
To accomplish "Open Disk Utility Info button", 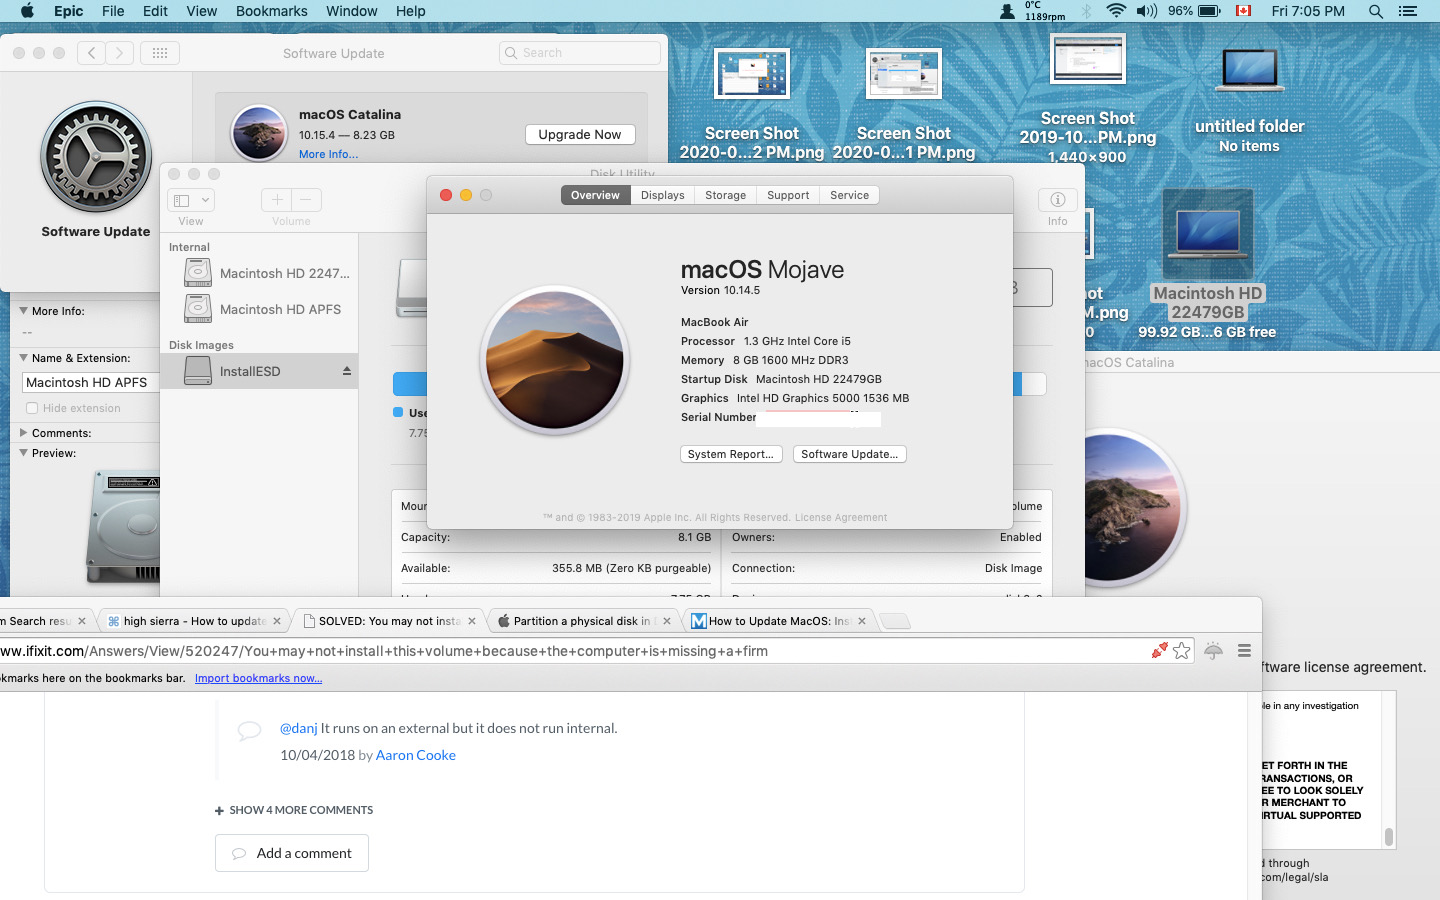I will (1057, 200).
